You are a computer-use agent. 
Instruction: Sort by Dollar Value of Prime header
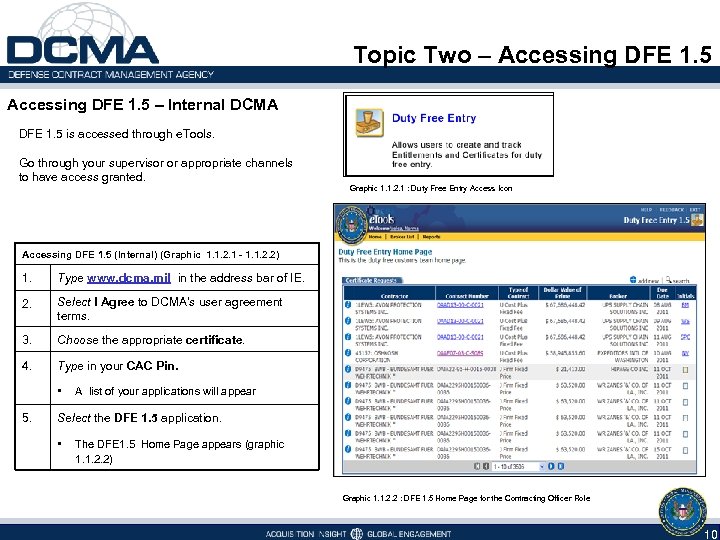(562, 293)
